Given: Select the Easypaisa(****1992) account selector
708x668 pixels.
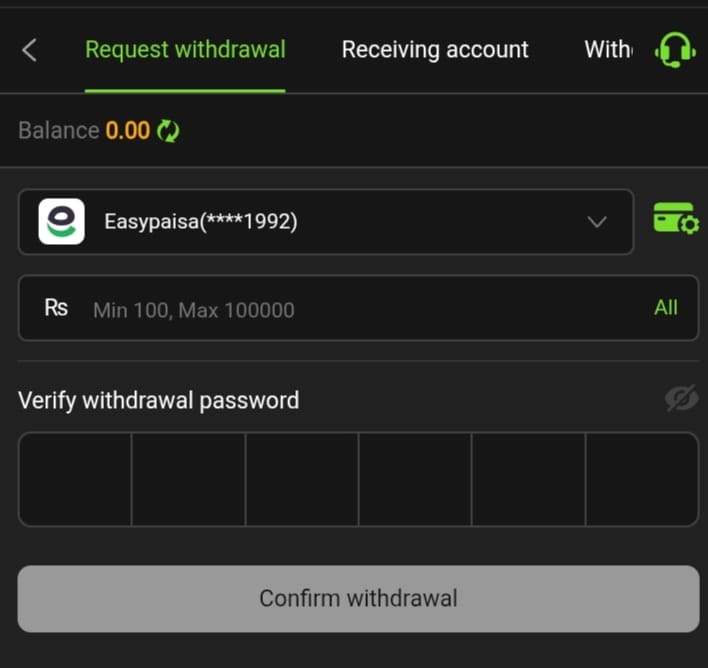Looking at the screenshot, I should [x=325, y=222].
